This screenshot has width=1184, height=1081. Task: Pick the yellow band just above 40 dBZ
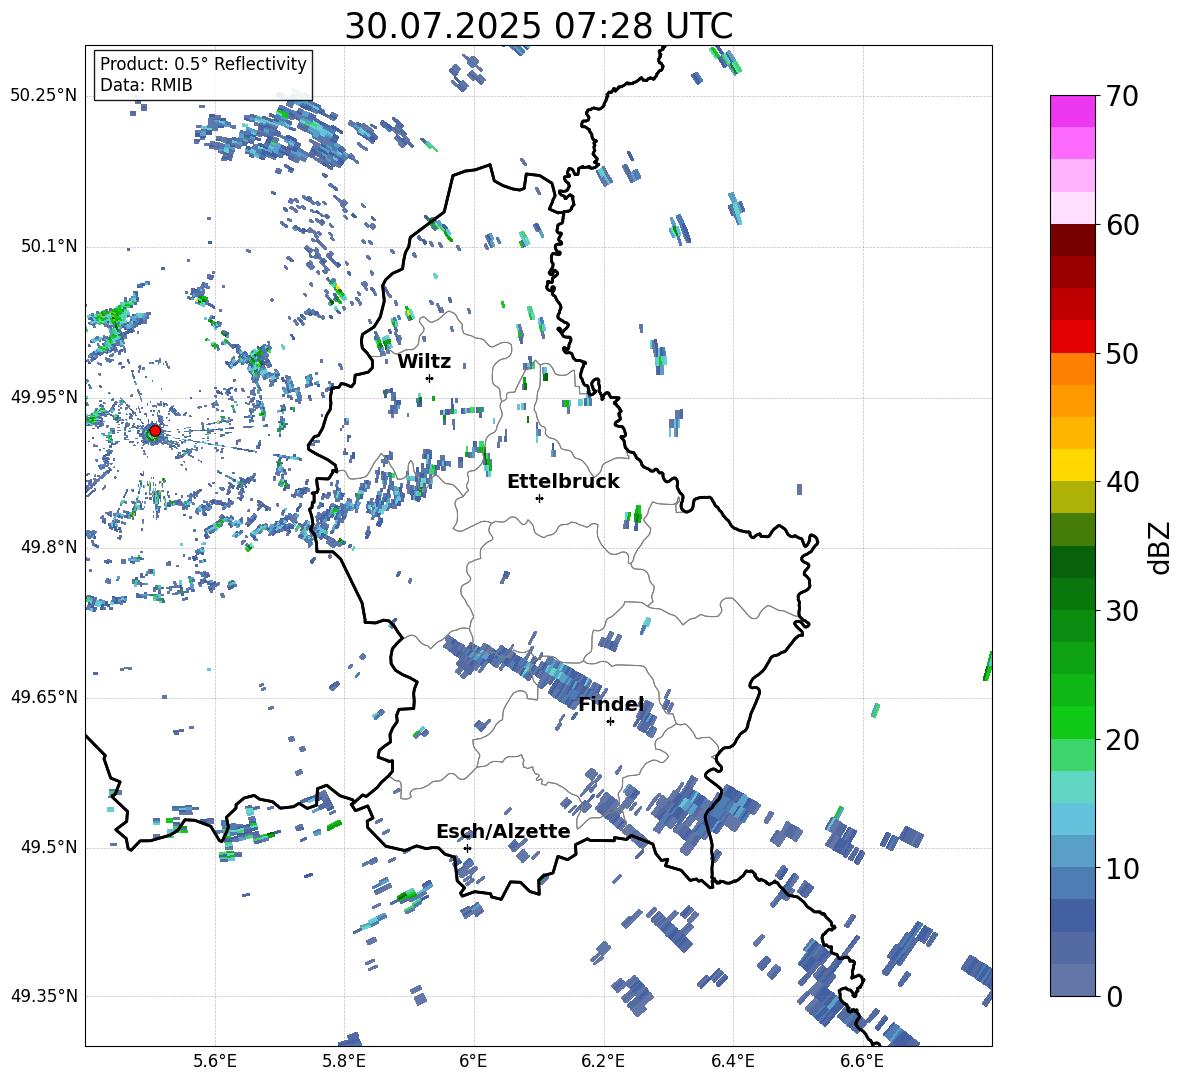(x=1072, y=465)
